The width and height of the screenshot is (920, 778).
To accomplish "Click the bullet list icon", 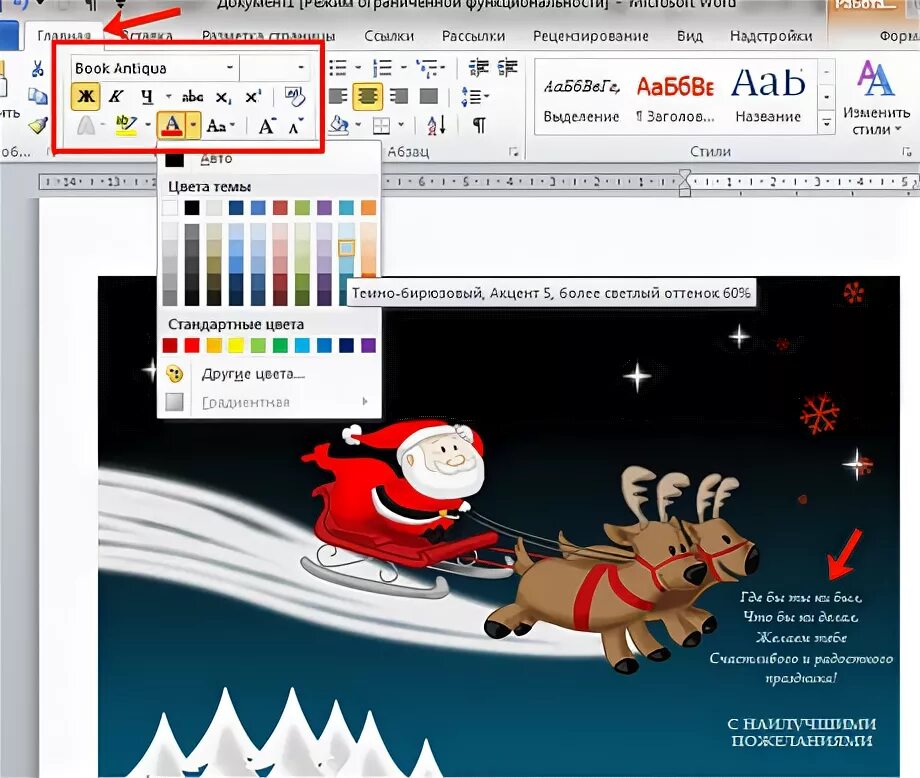I will point(338,67).
